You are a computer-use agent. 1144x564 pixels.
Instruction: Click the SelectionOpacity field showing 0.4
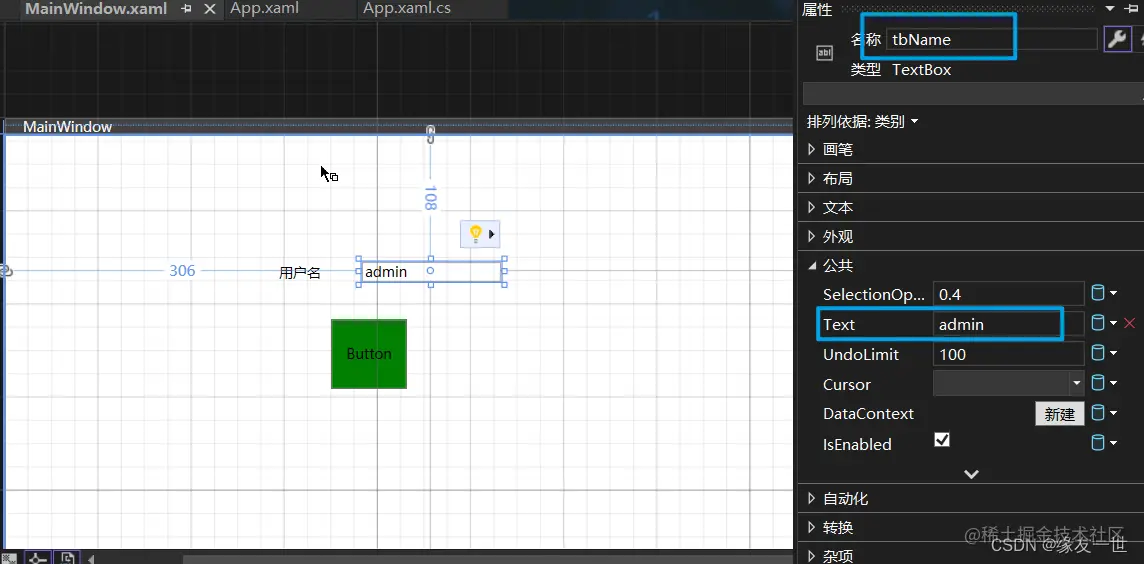point(1008,294)
